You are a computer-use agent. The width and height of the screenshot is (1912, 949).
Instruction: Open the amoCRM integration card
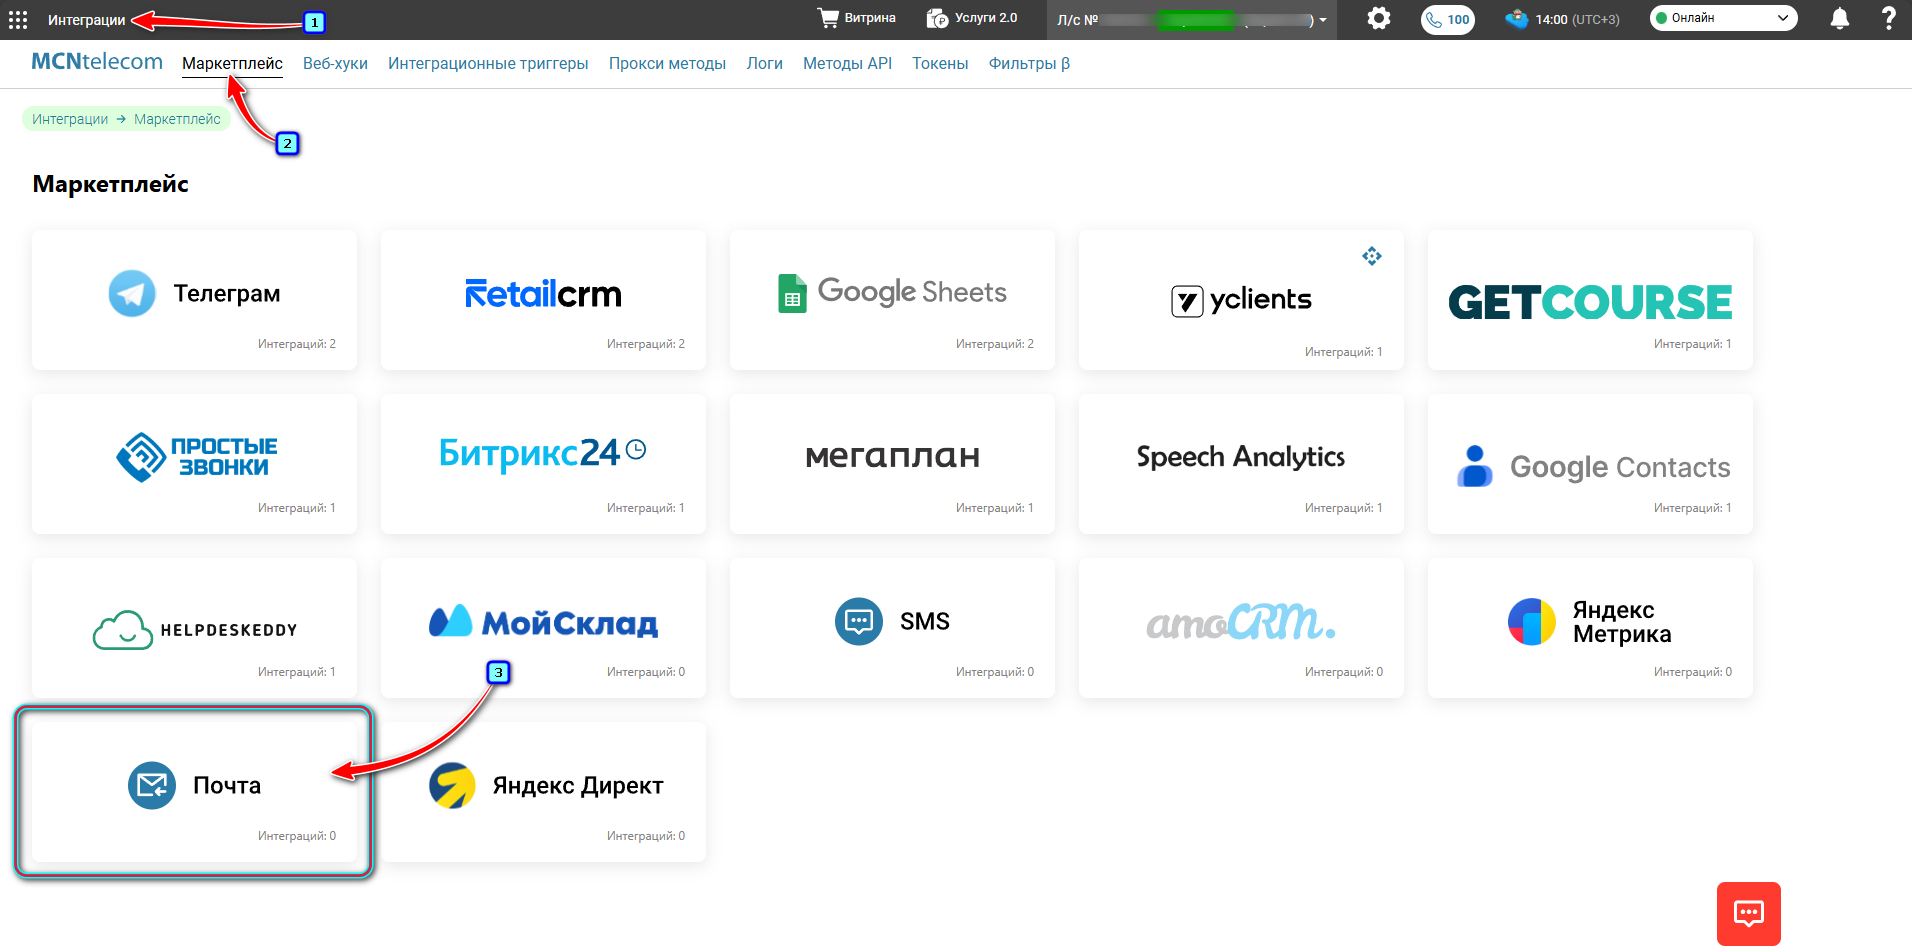(x=1241, y=628)
